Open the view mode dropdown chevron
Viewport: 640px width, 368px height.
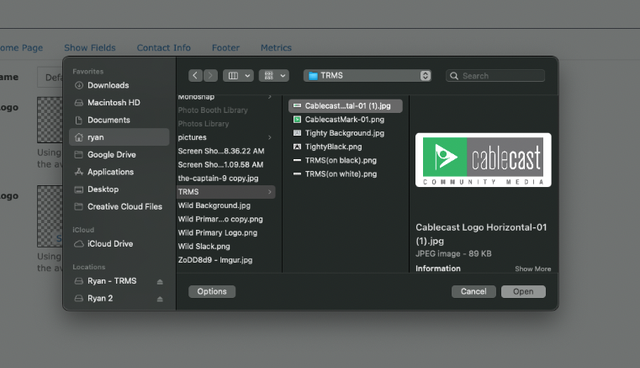point(247,76)
